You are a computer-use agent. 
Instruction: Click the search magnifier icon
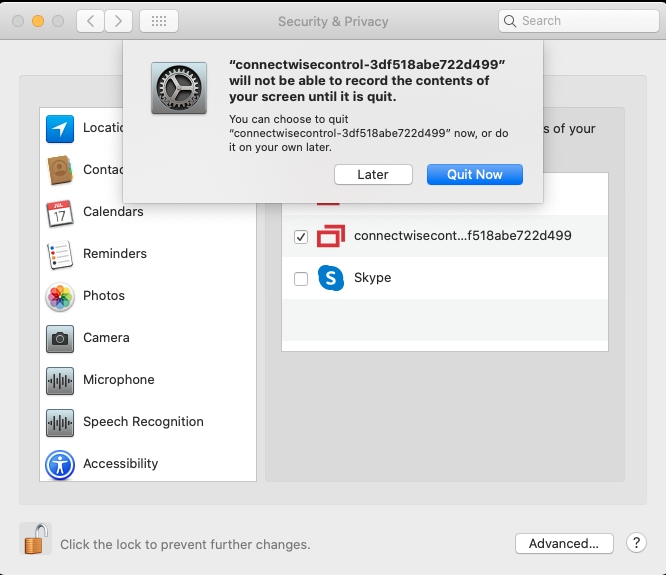point(510,21)
